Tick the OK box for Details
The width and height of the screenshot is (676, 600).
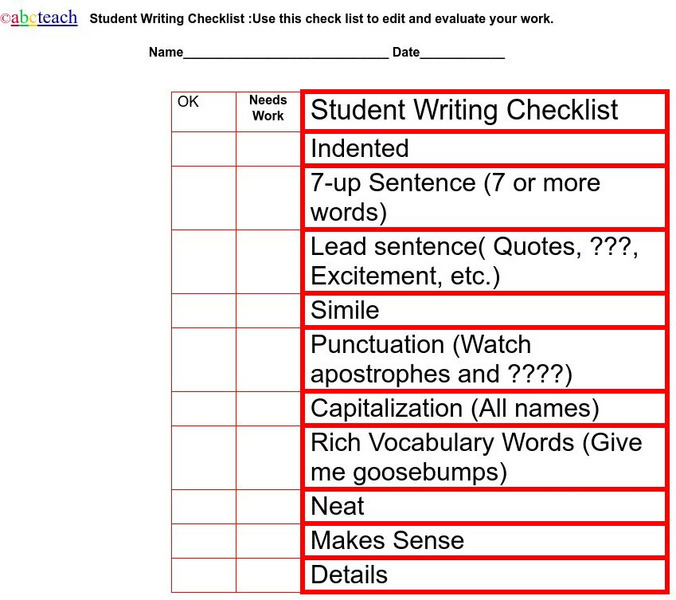click(x=204, y=575)
